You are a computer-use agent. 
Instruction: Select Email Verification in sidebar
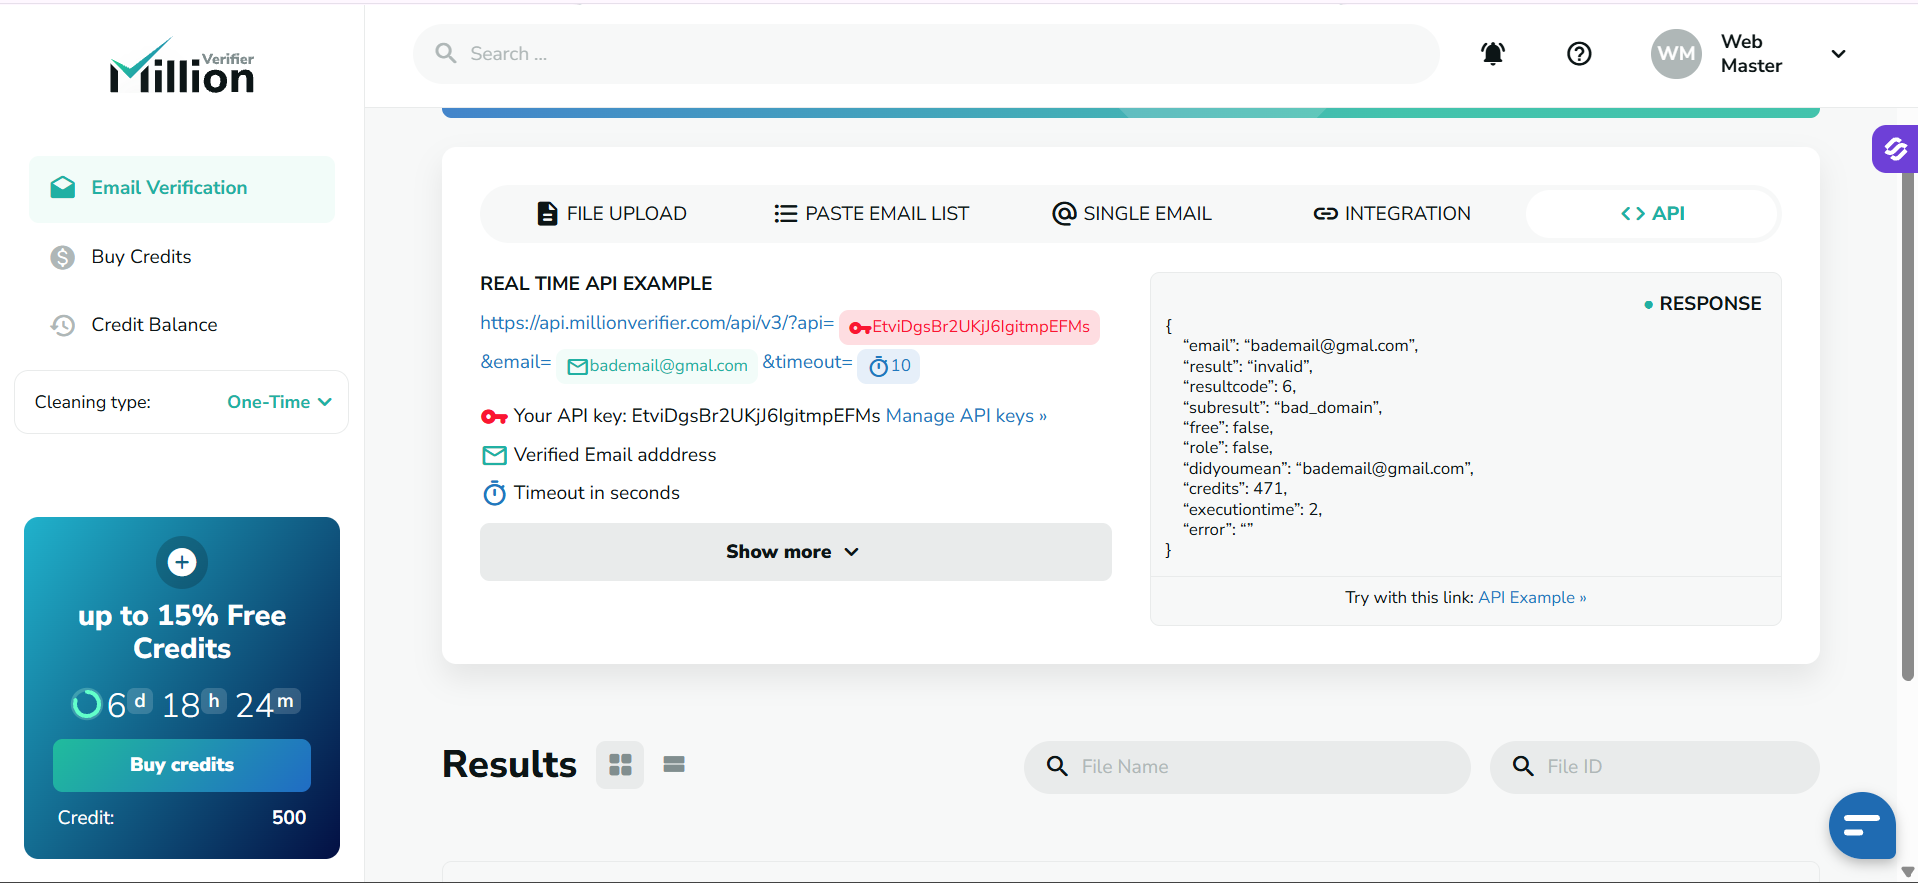pyautogui.click(x=182, y=188)
